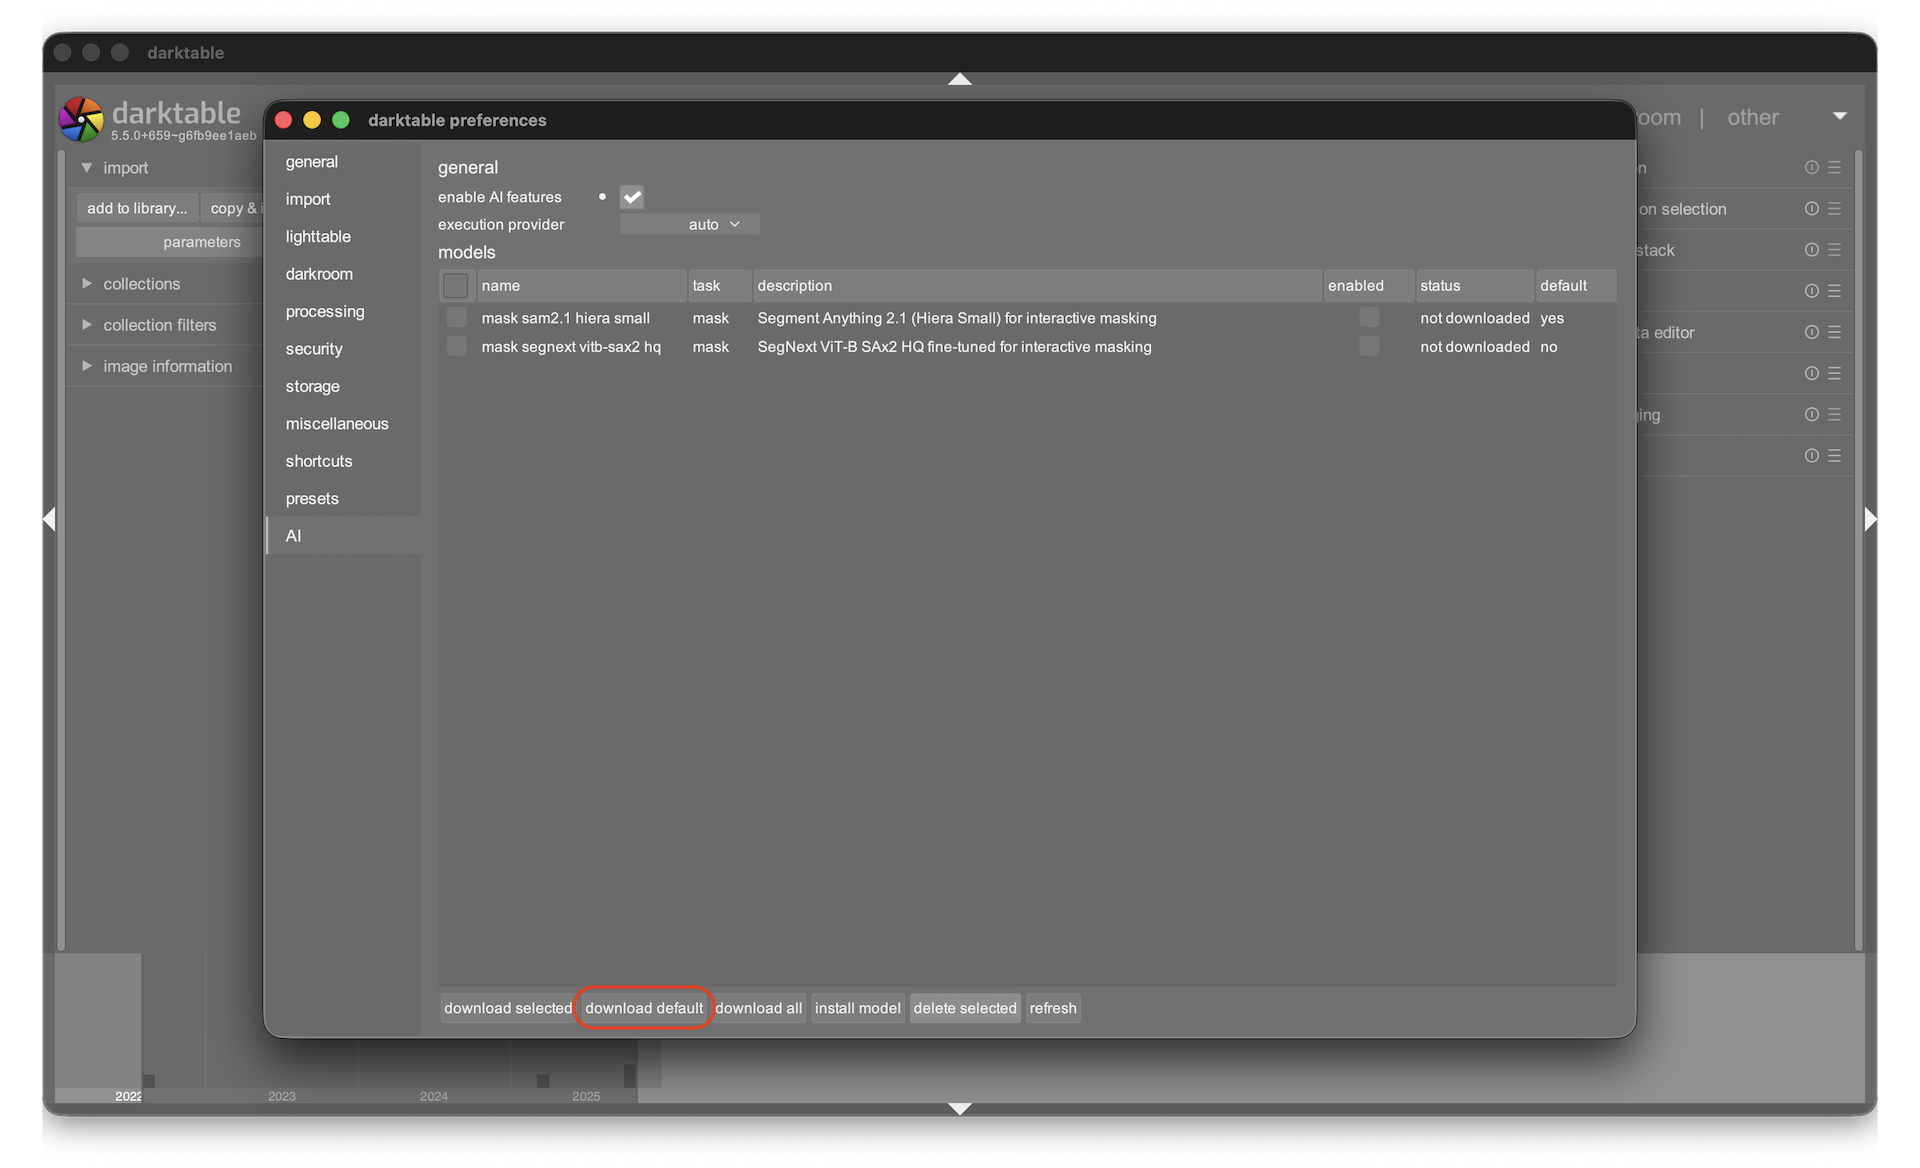The width and height of the screenshot is (1920, 1168).
Task: Check the mask sam2.1 hiera small row
Action: point(456,318)
